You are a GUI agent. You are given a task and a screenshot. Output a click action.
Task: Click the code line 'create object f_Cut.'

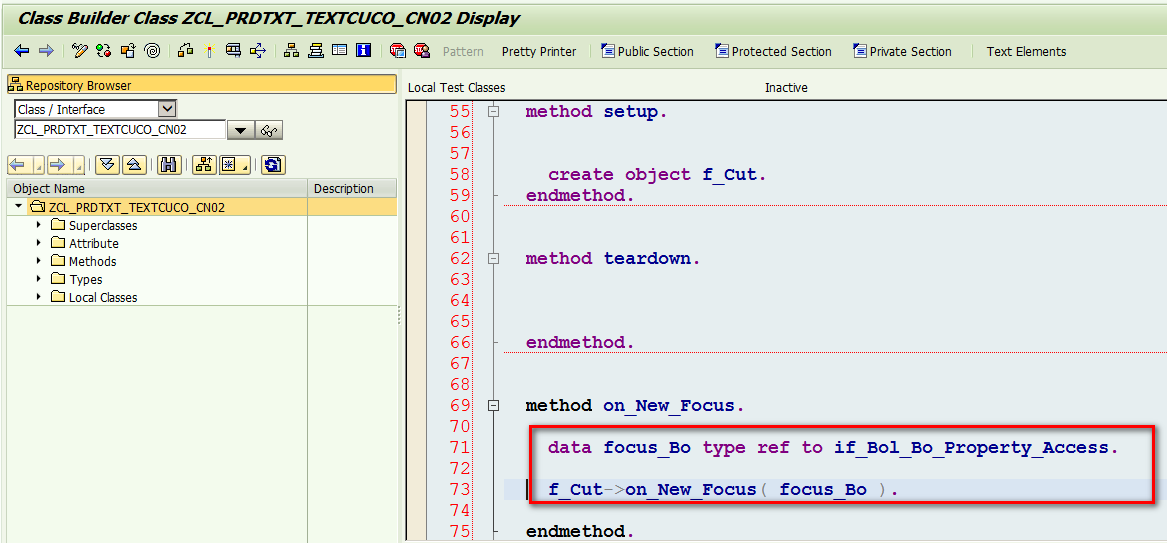(657, 175)
